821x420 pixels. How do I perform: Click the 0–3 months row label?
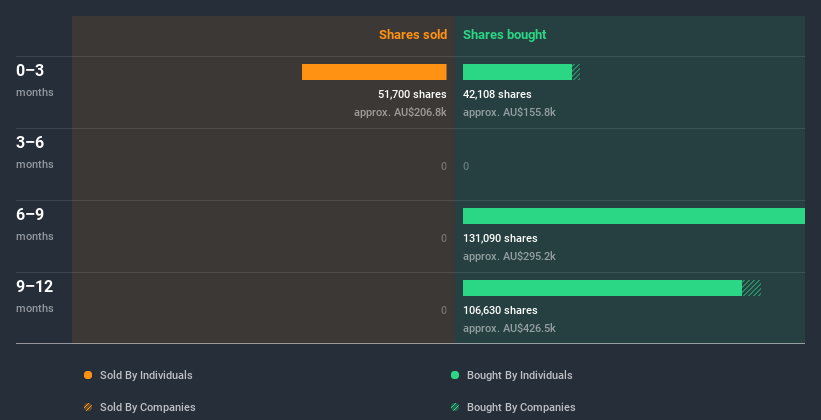click(x=35, y=80)
